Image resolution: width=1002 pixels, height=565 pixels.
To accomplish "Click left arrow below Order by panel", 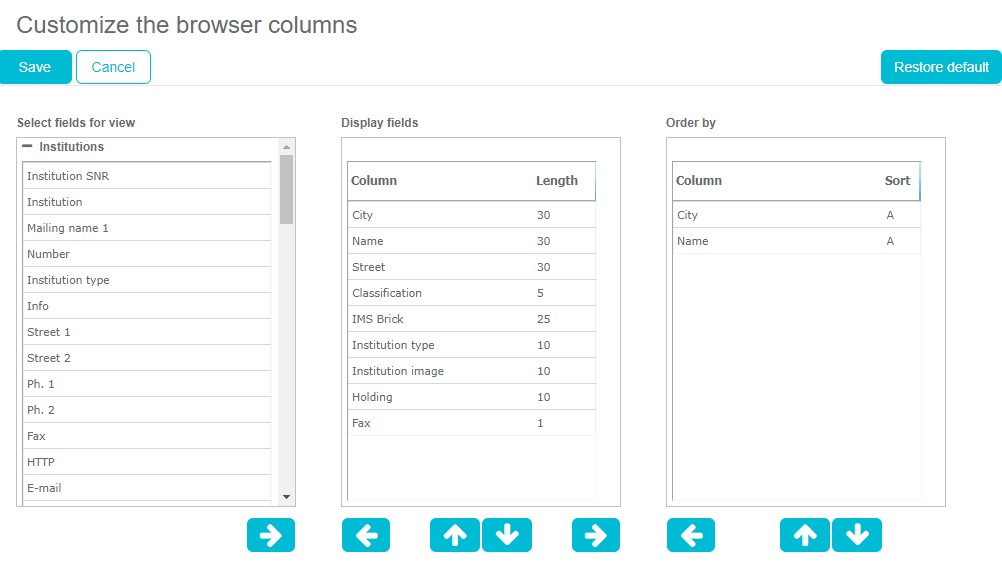I will click(x=691, y=535).
